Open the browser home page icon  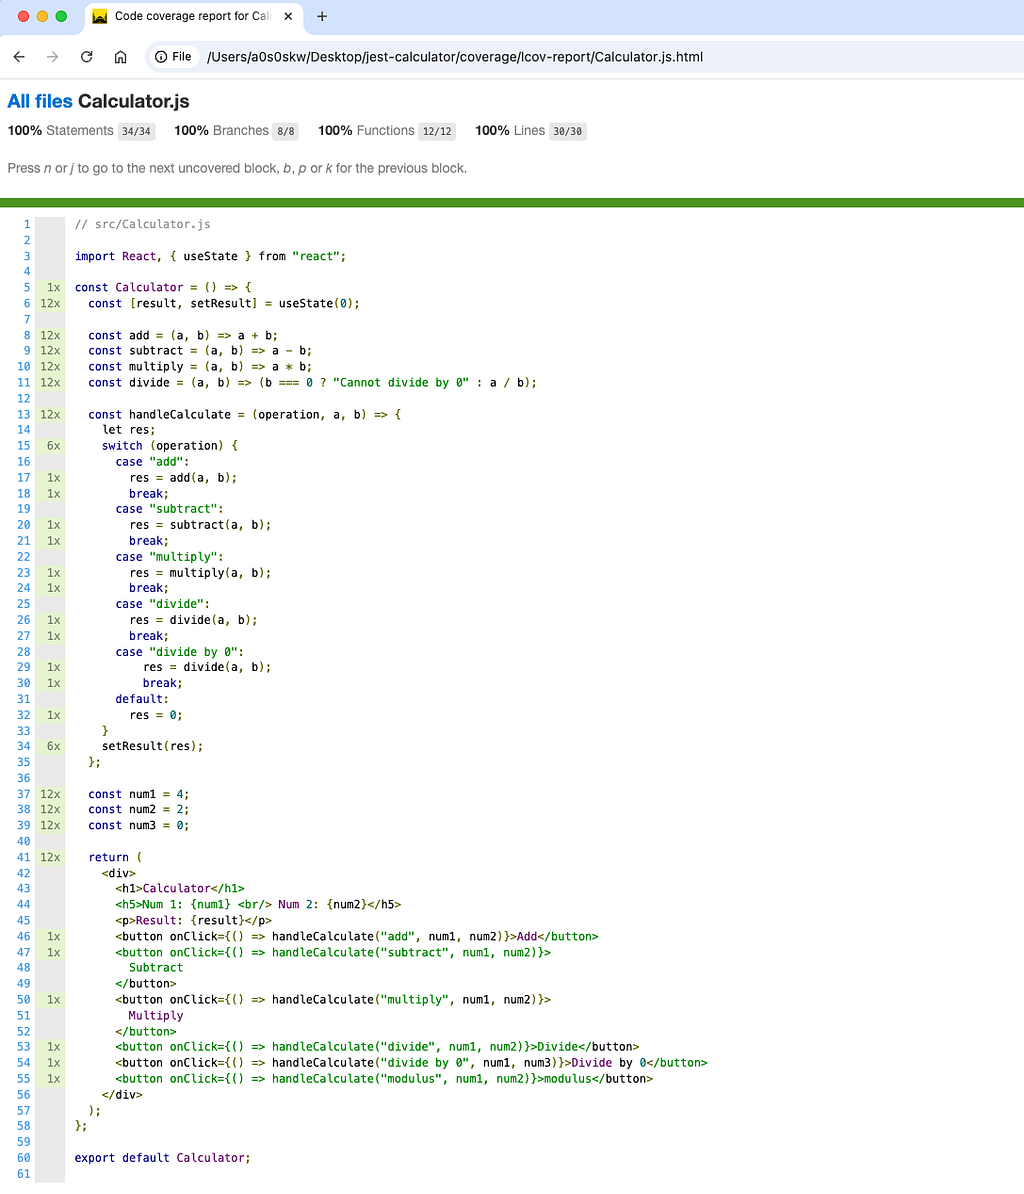120,57
